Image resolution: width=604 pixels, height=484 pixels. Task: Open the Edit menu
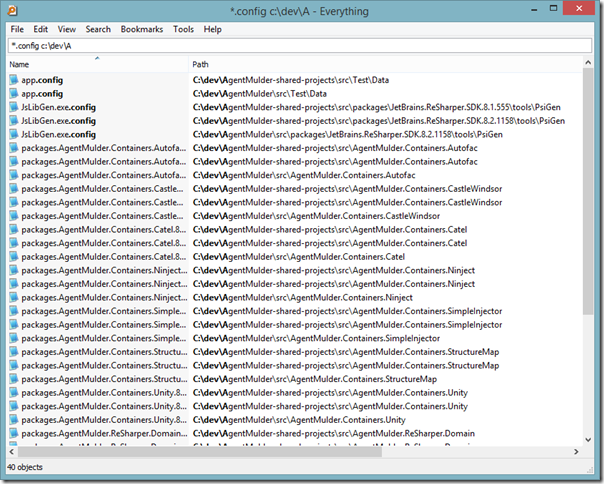point(40,29)
